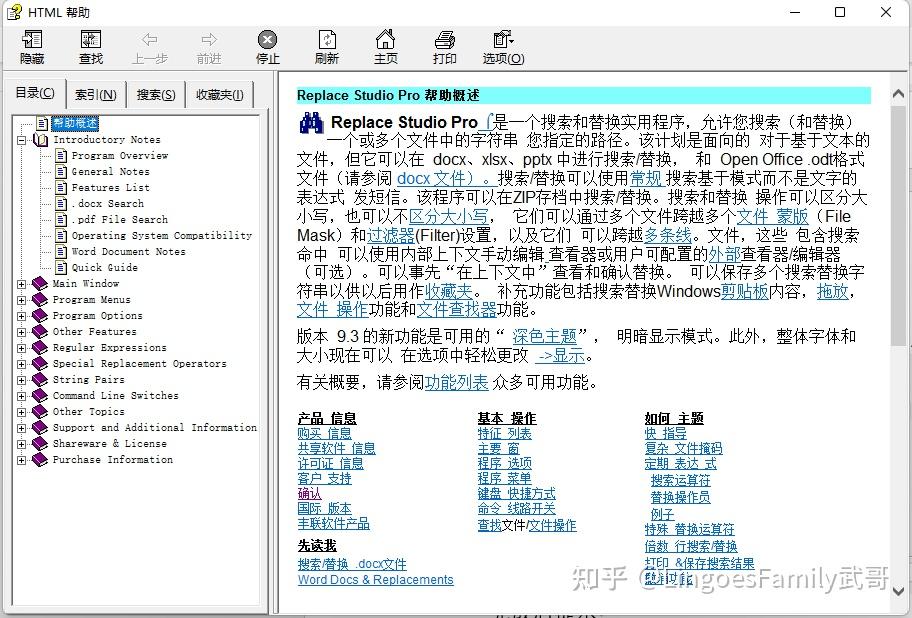This screenshot has height=618, width=912.
Task: Click book icon beside String Pairs
Action: point(40,379)
